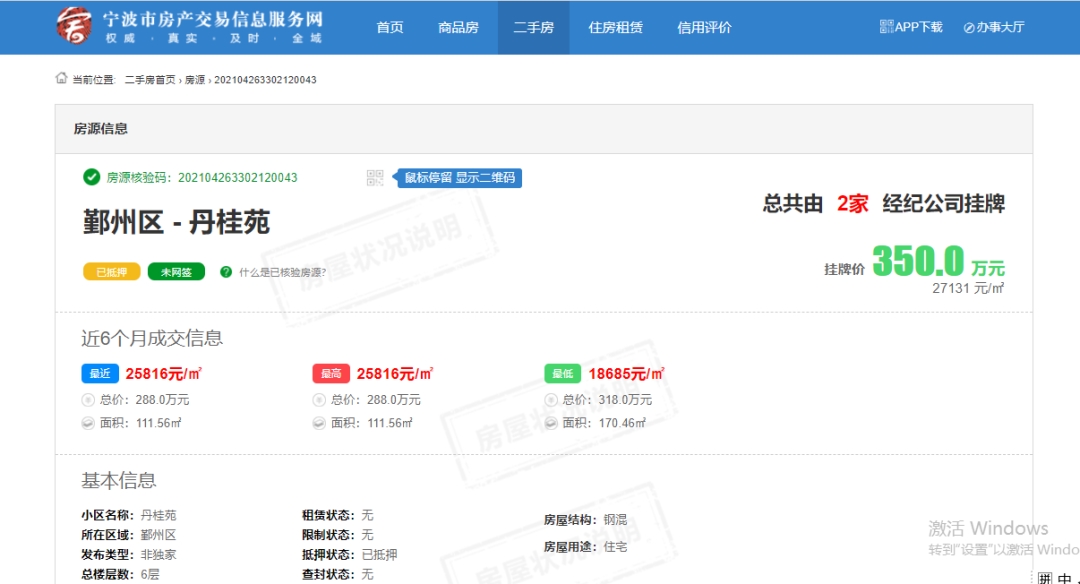This screenshot has width=1080, height=584.
Task: Click 鼠标停留 显示二维码 tooltip button
Action: (459, 178)
